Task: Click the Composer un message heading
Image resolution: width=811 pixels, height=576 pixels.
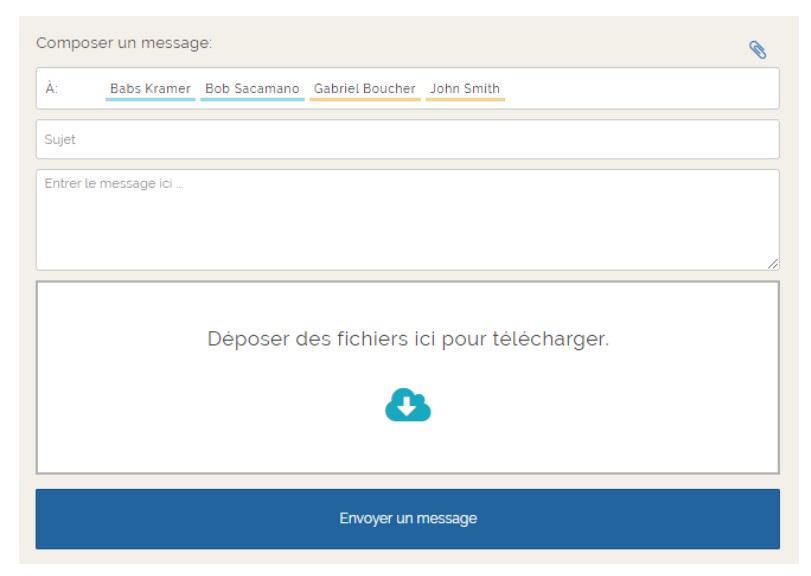Action: (123, 44)
